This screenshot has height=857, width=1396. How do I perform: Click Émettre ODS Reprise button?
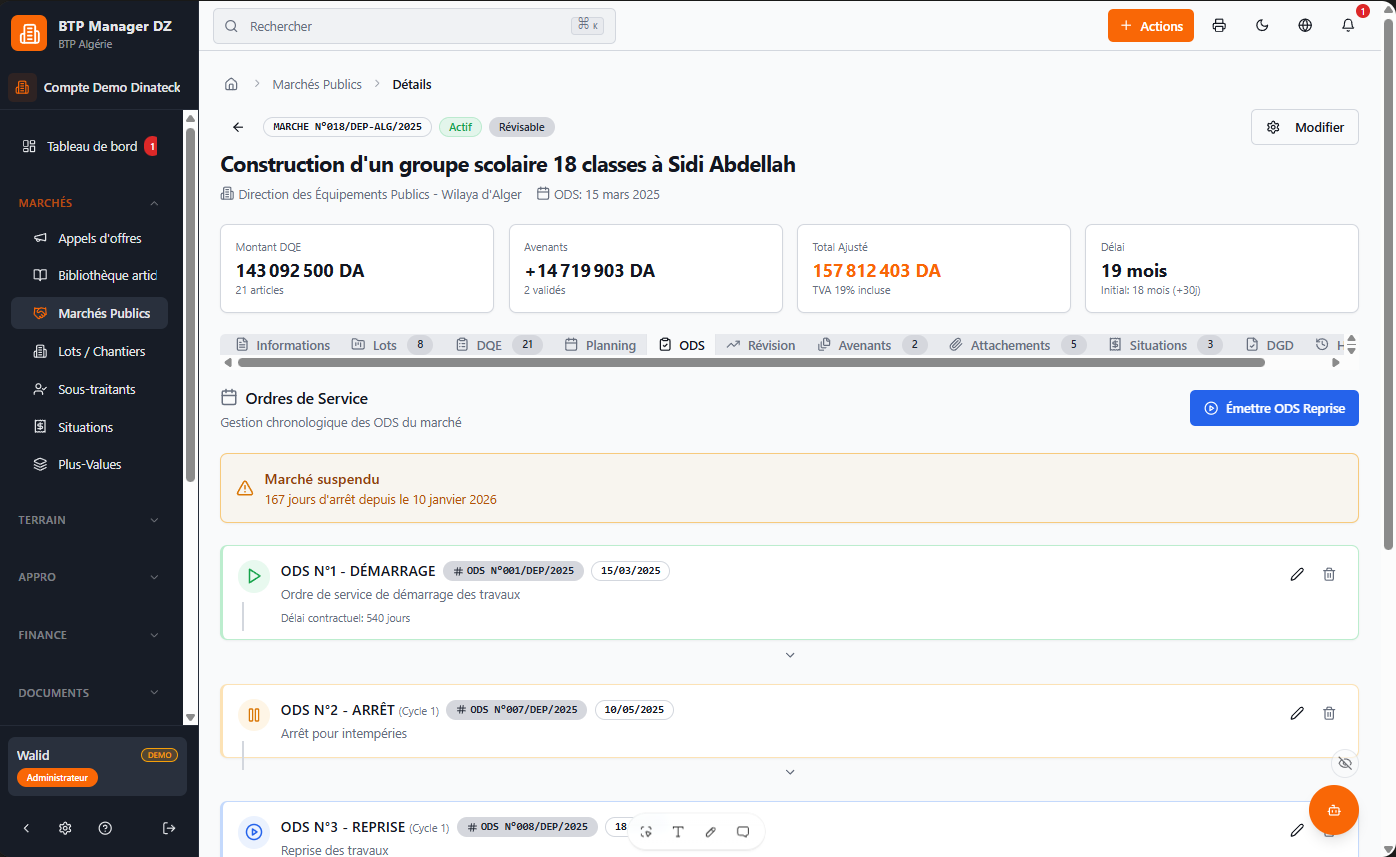(x=1274, y=408)
